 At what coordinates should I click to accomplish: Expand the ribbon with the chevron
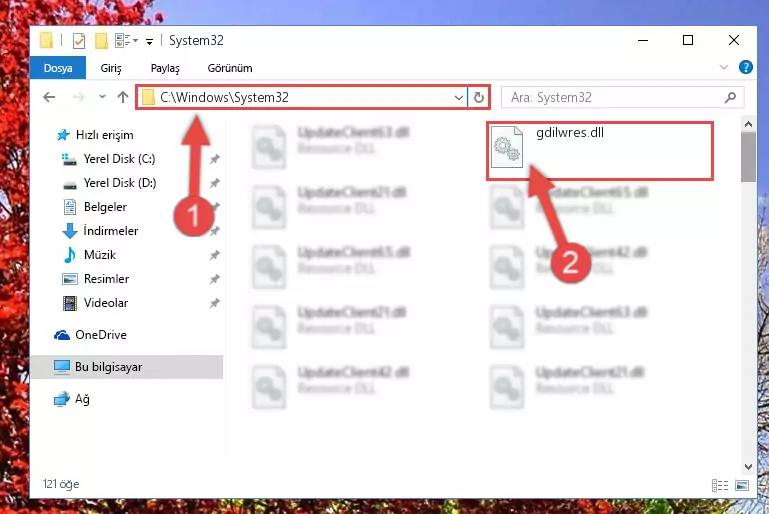coord(723,67)
